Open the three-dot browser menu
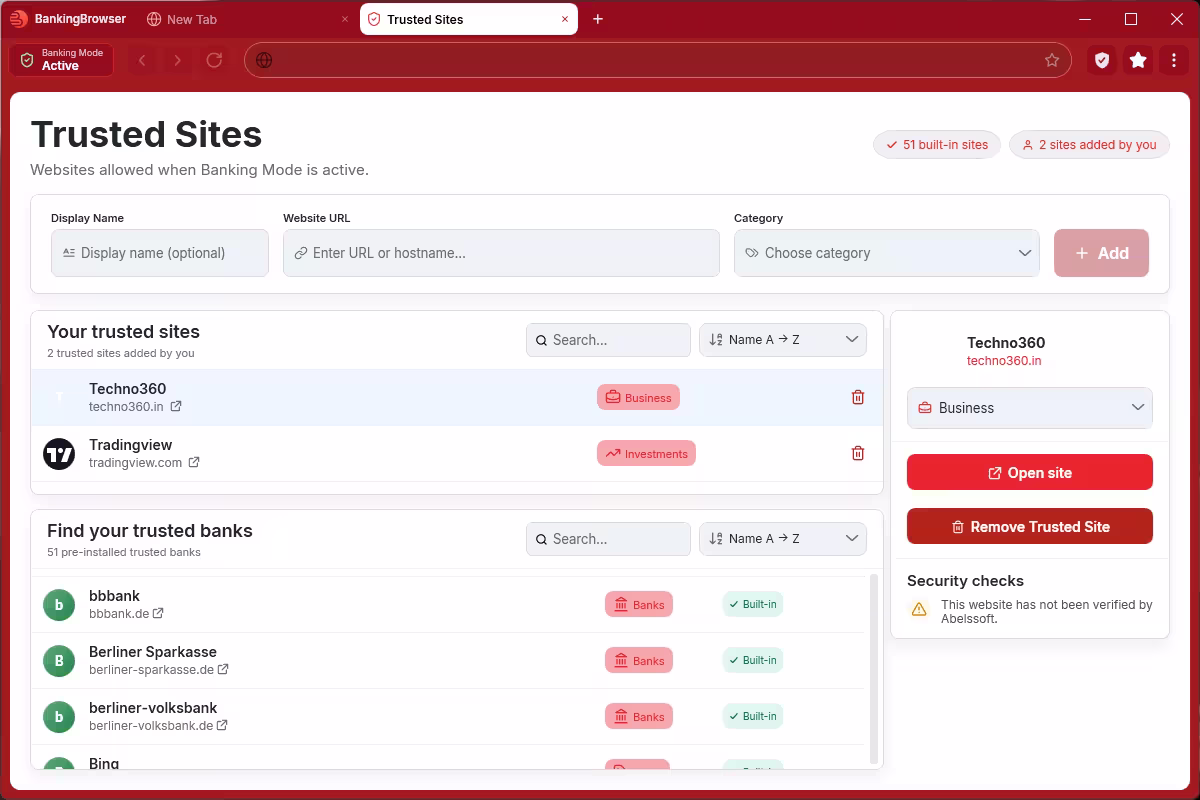1200x800 pixels. [1174, 60]
